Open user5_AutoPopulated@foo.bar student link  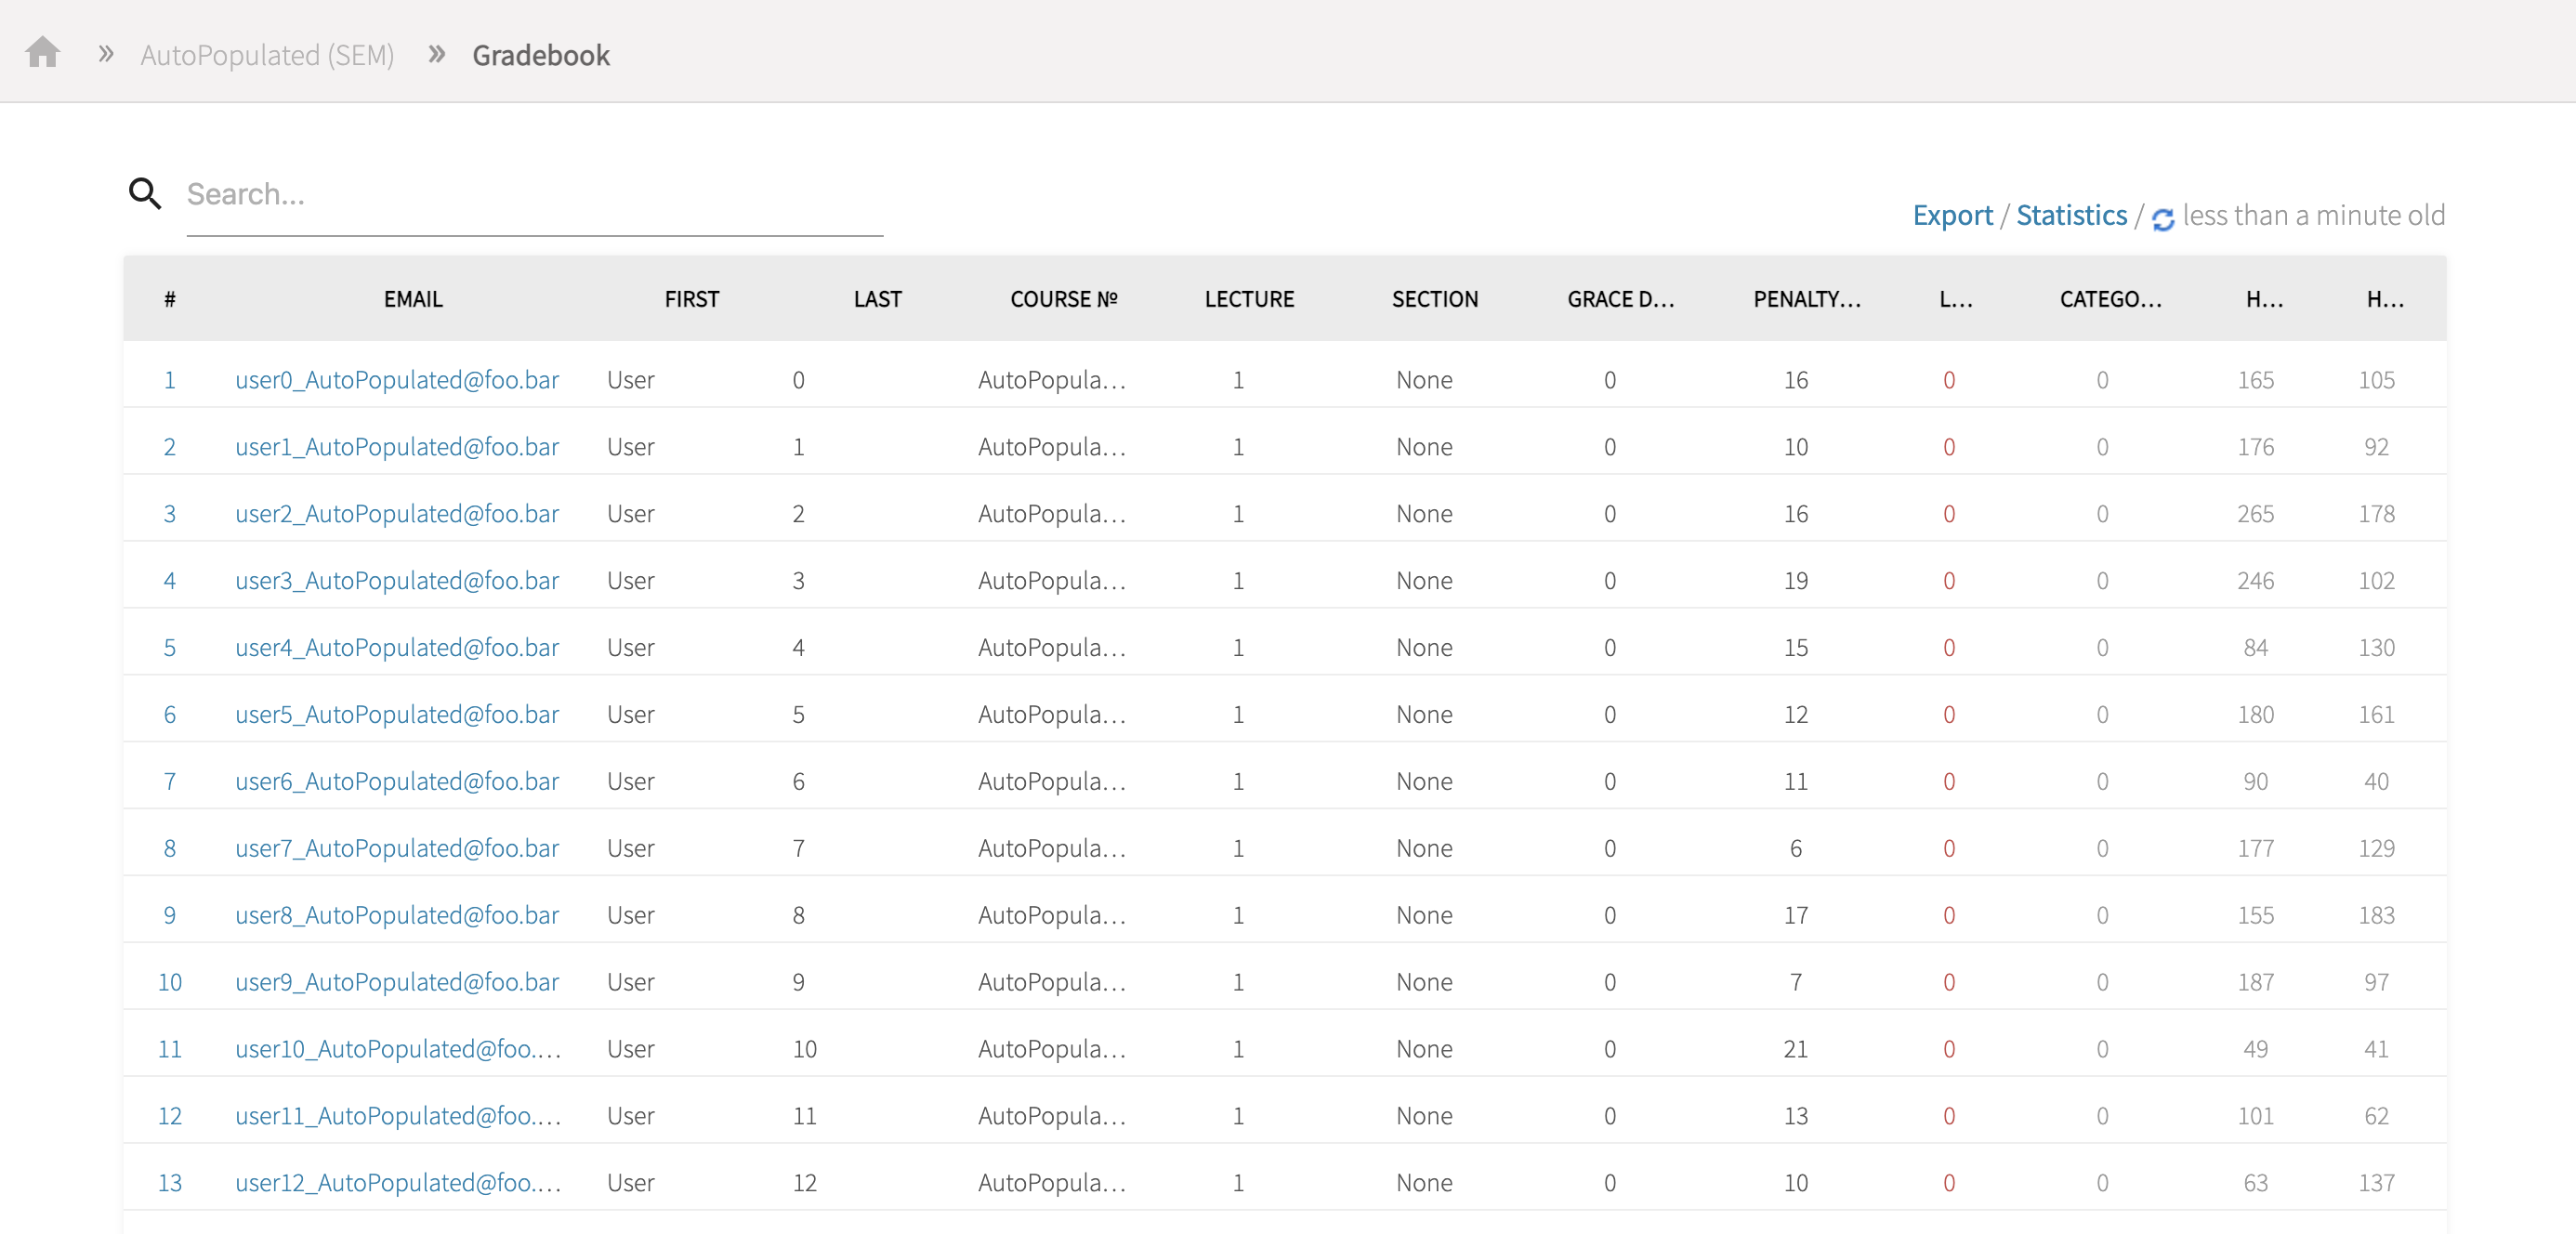tap(397, 714)
